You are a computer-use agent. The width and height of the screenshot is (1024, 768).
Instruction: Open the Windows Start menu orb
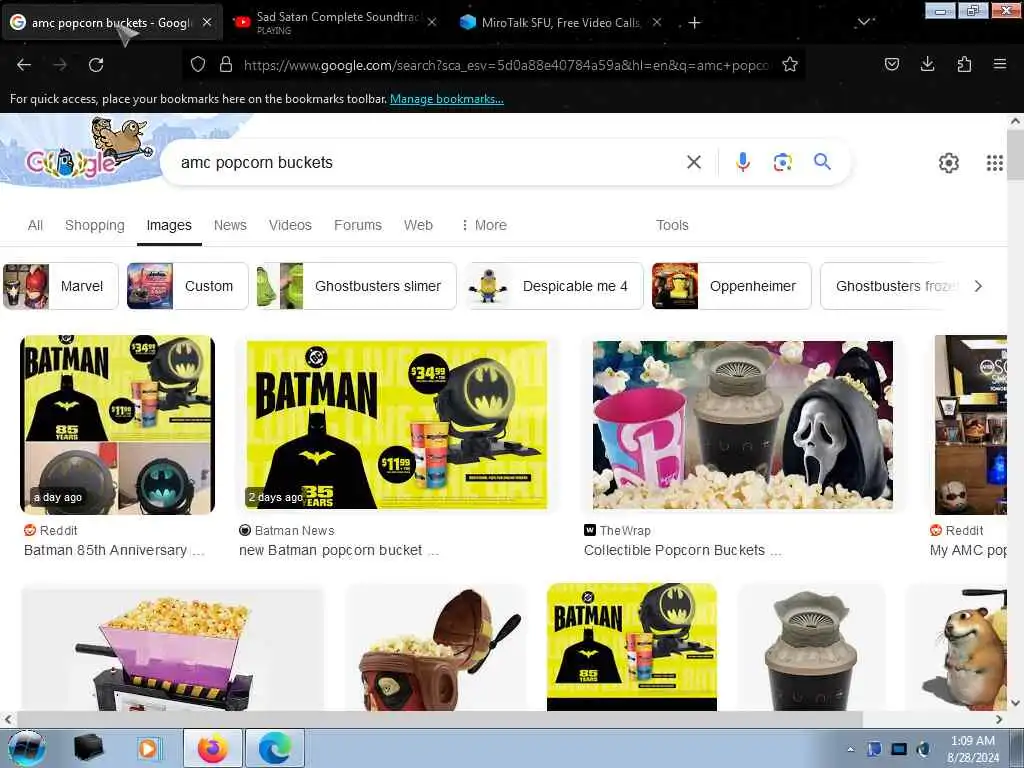27,748
